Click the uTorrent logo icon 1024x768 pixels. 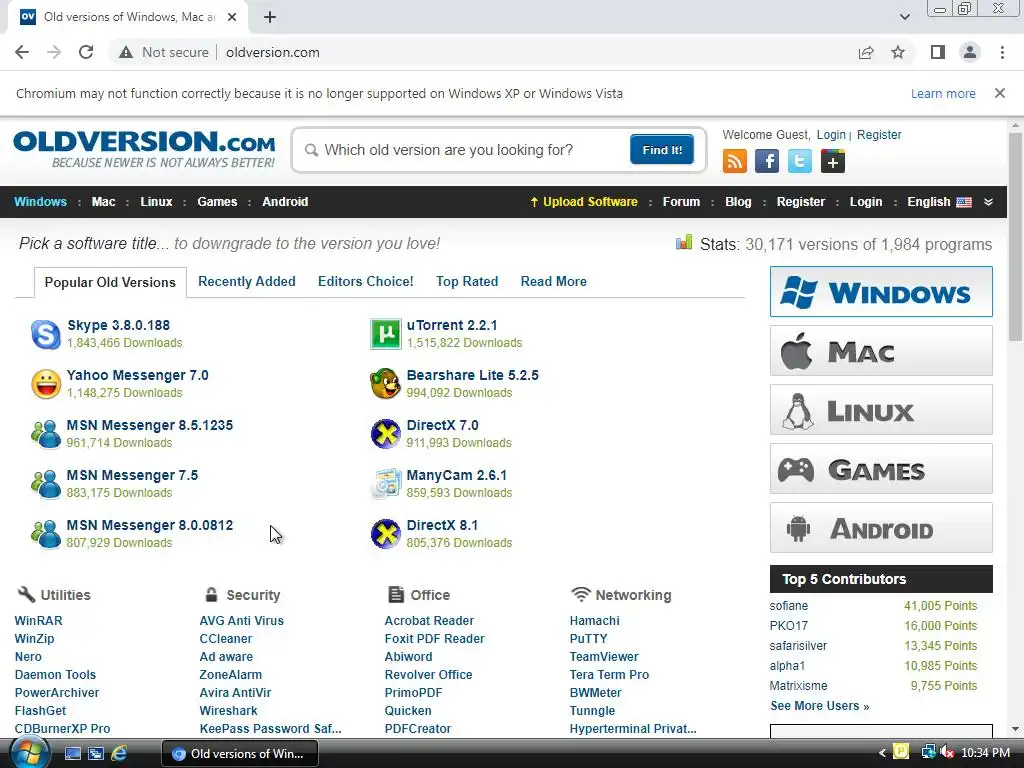pos(385,334)
